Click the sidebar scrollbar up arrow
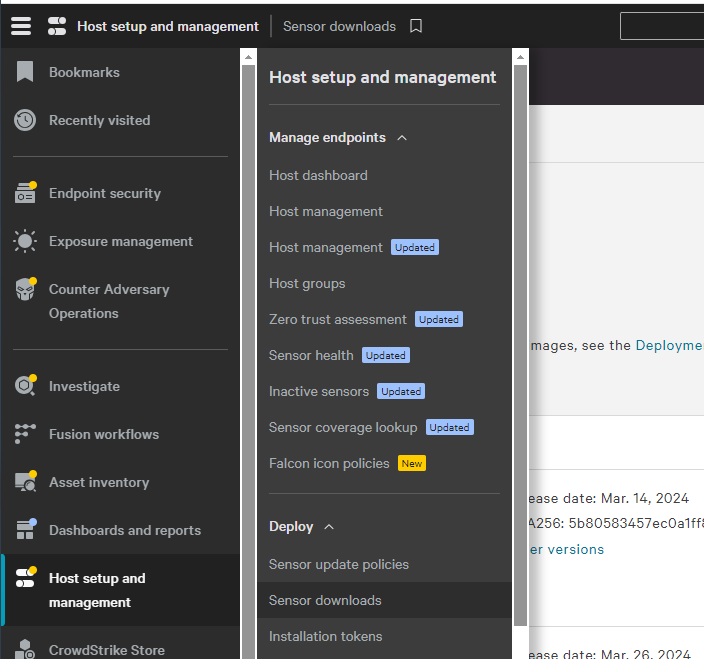The height and width of the screenshot is (659, 704). 248,57
